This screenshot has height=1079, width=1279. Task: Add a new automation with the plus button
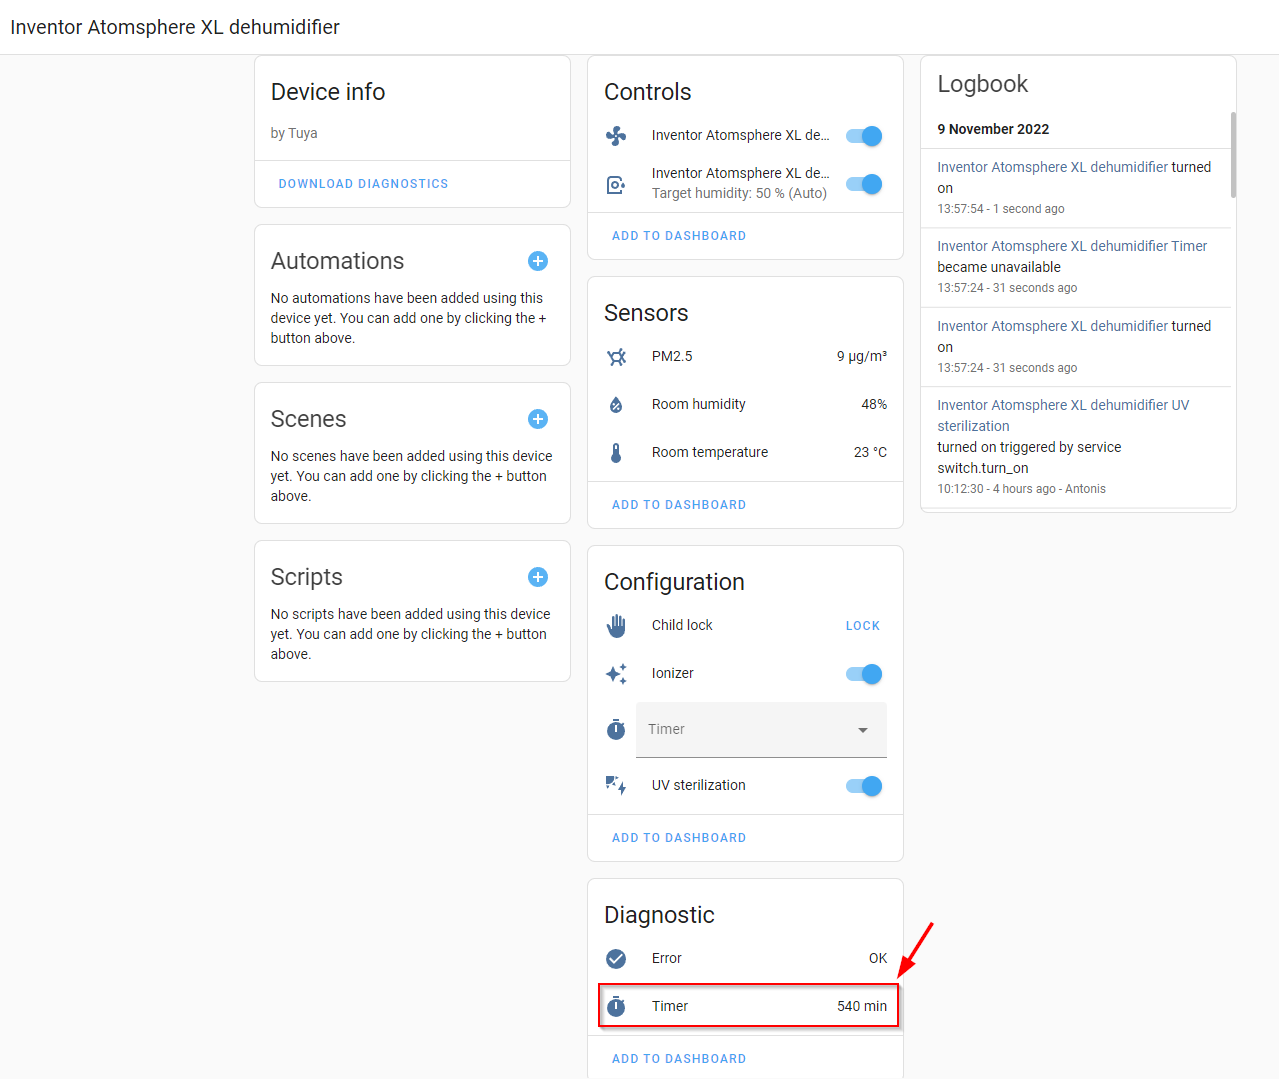[x=537, y=261]
